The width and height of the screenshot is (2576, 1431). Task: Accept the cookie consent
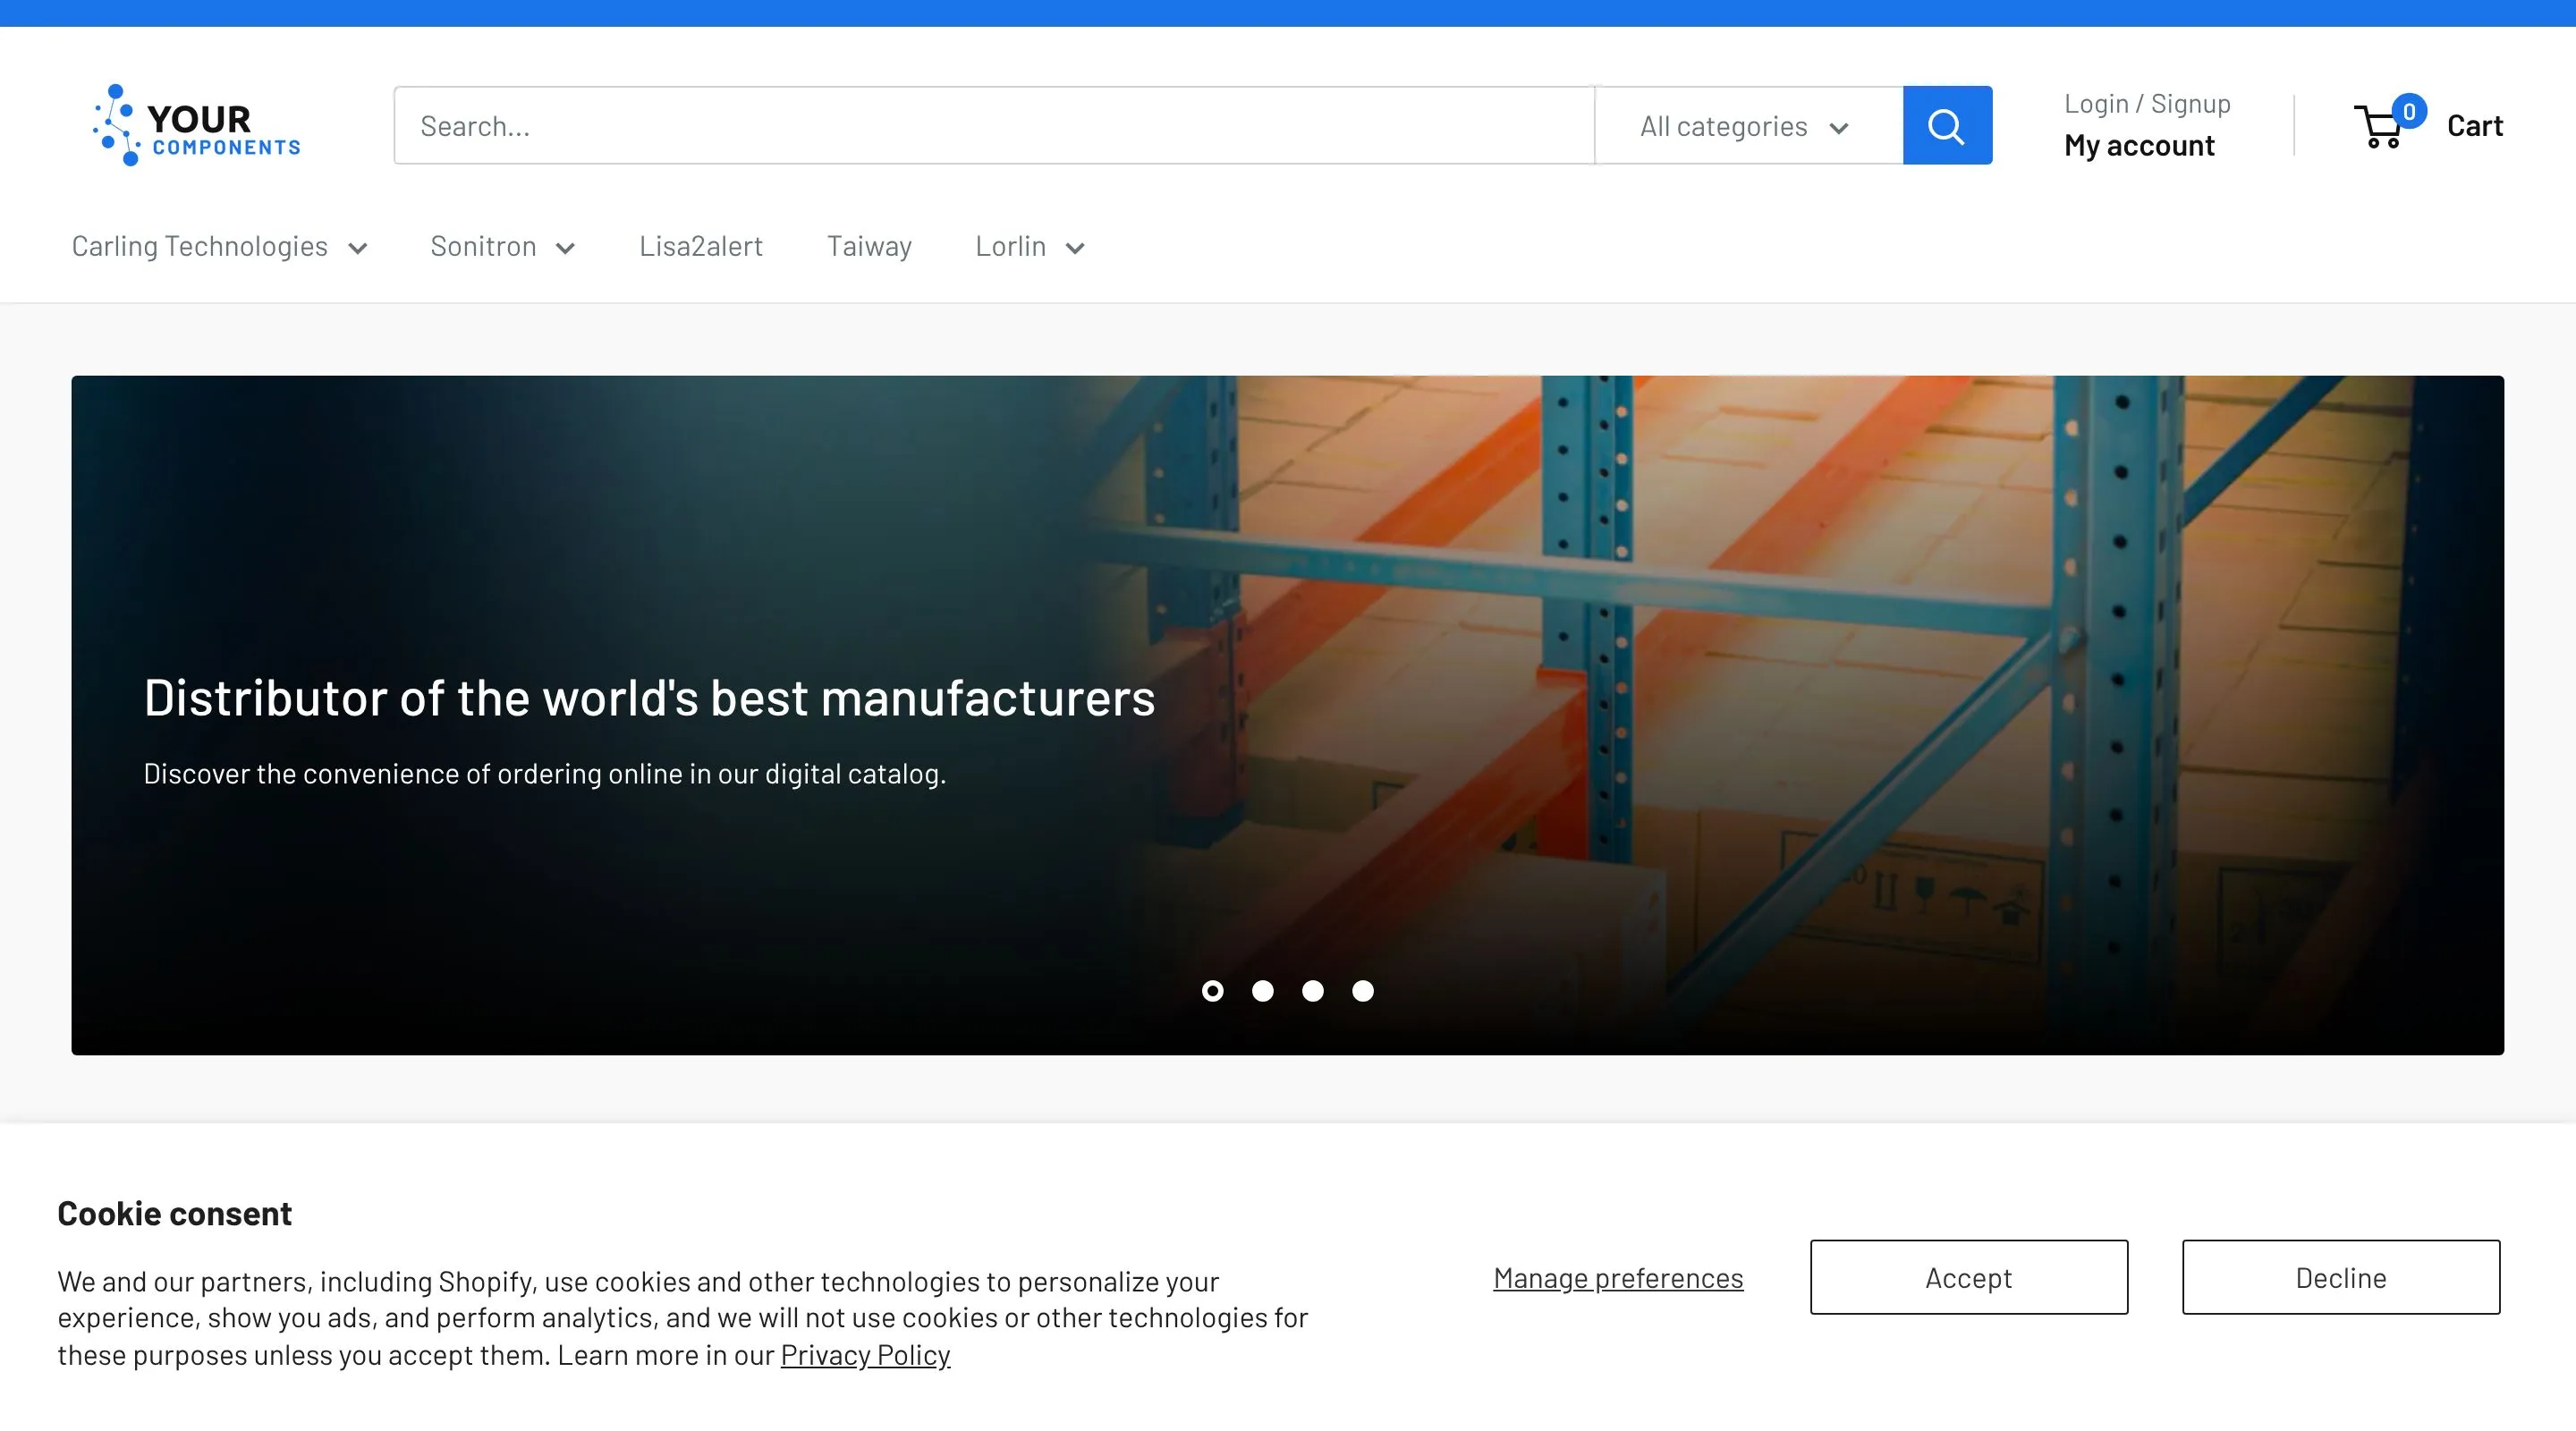1967,1277
